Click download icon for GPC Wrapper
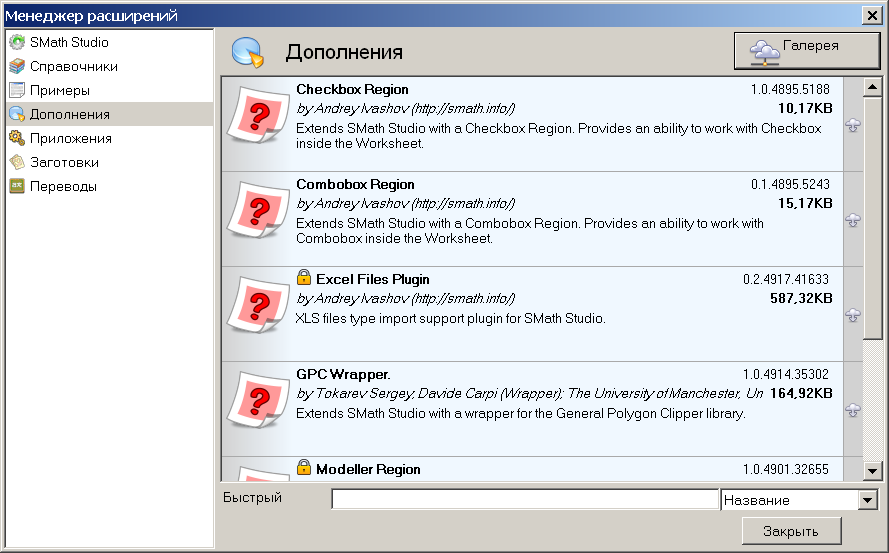Viewport: 889px width, 553px height. point(853,410)
